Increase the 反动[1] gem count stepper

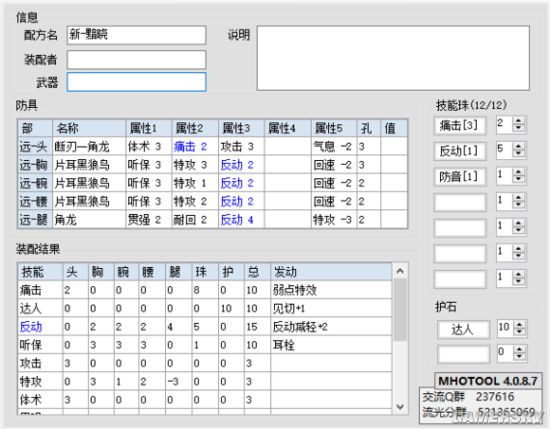[x=518, y=147]
